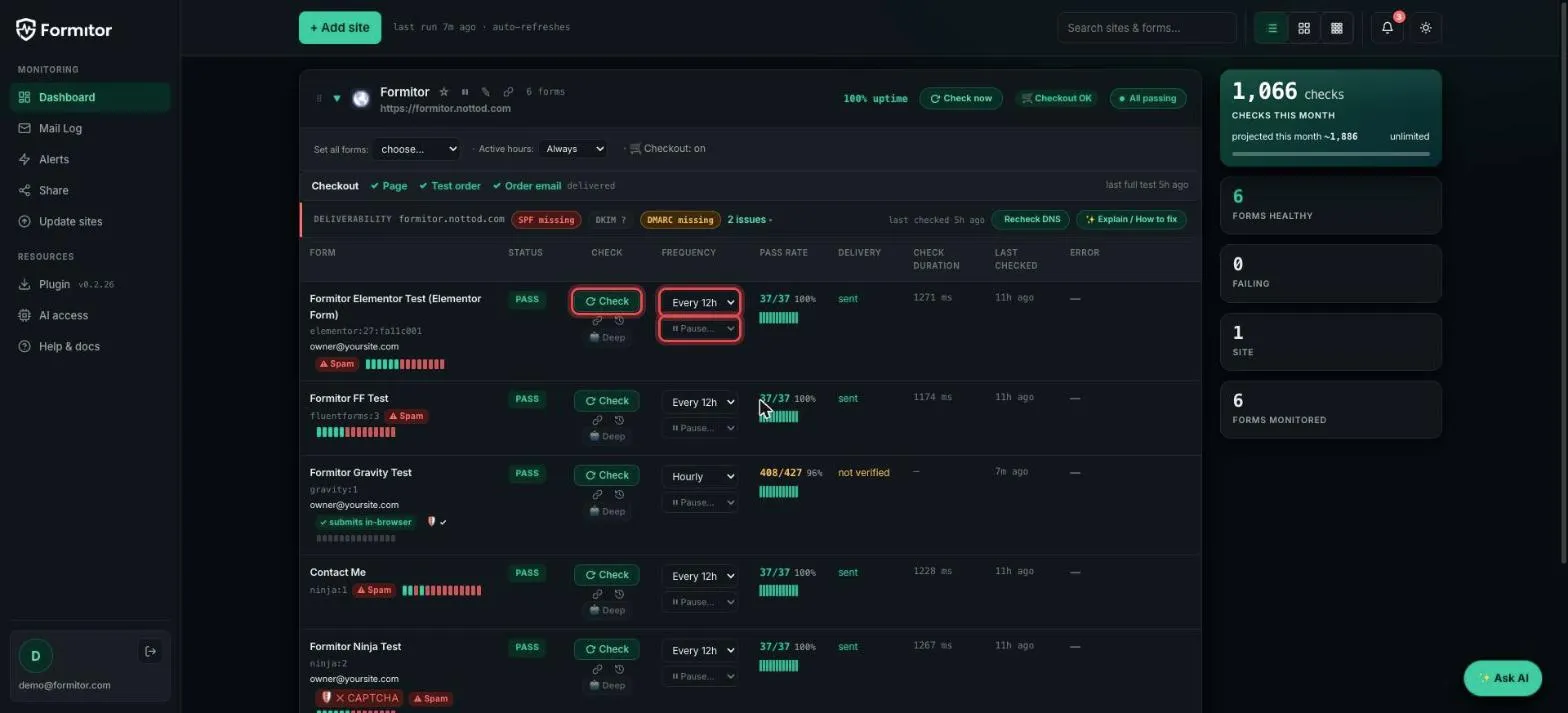This screenshot has width=1568, height=713.
Task: Open the Hourly frequency dropdown for Gravity Test
Action: [x=699, y=477]
